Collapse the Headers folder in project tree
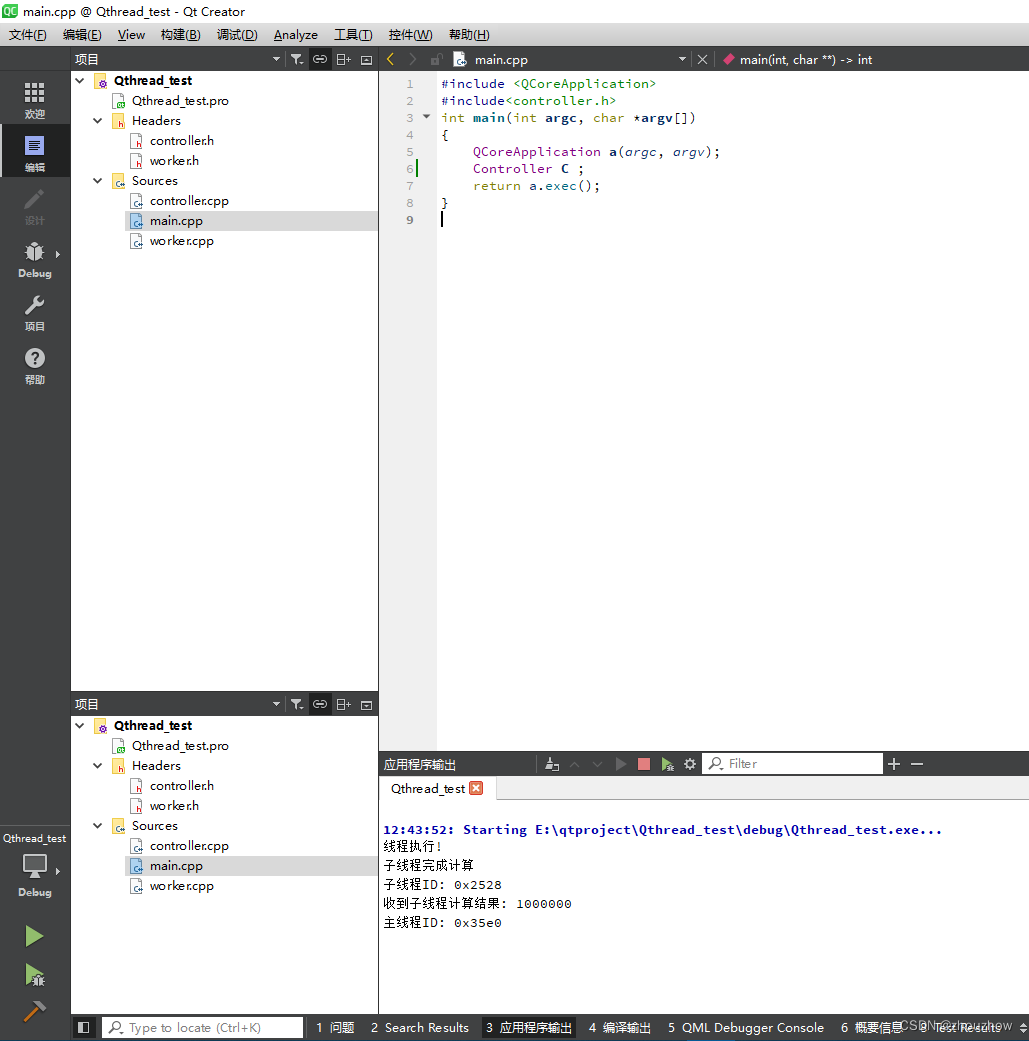1029x1041 pixels. 97,120
